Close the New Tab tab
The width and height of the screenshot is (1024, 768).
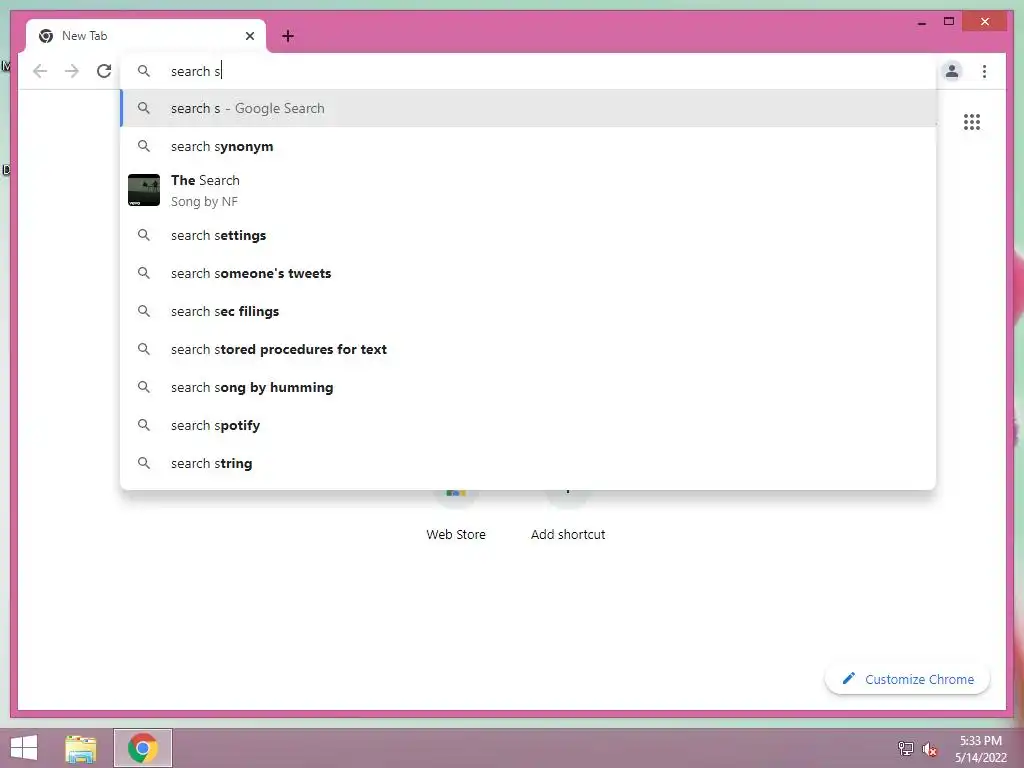tap(249, 36)
